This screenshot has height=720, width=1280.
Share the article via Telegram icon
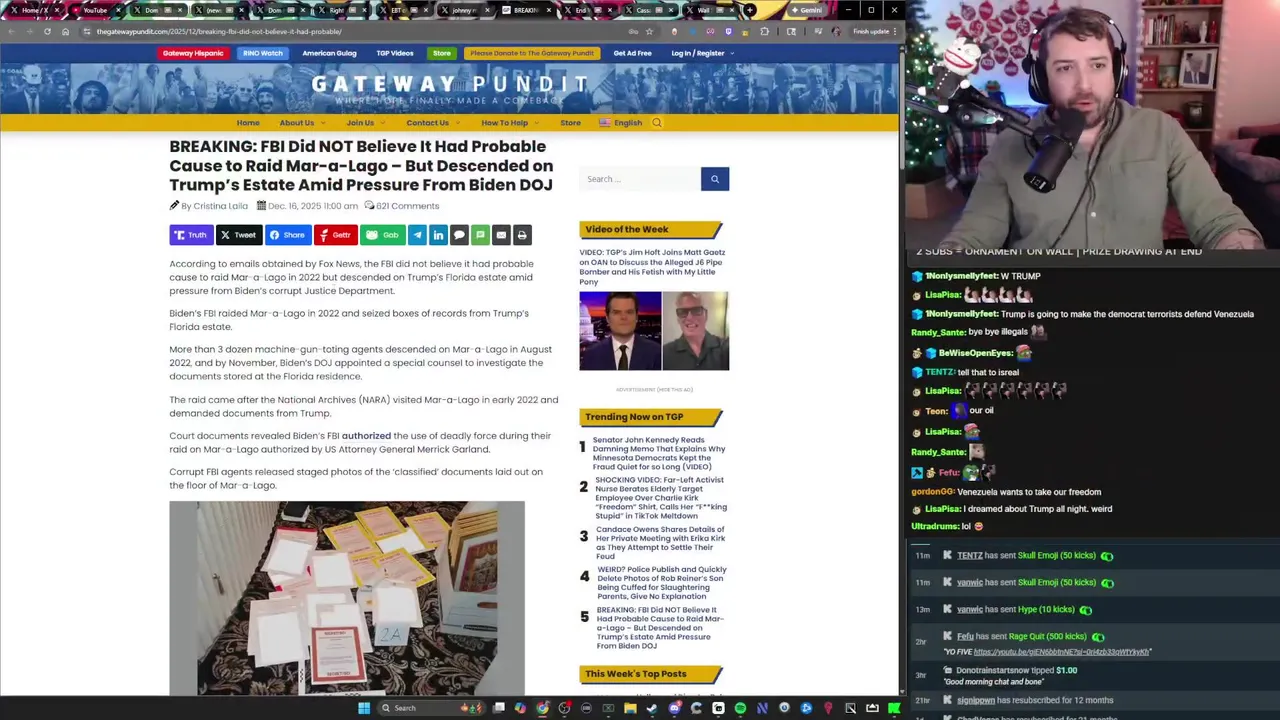tap(417, 235)
